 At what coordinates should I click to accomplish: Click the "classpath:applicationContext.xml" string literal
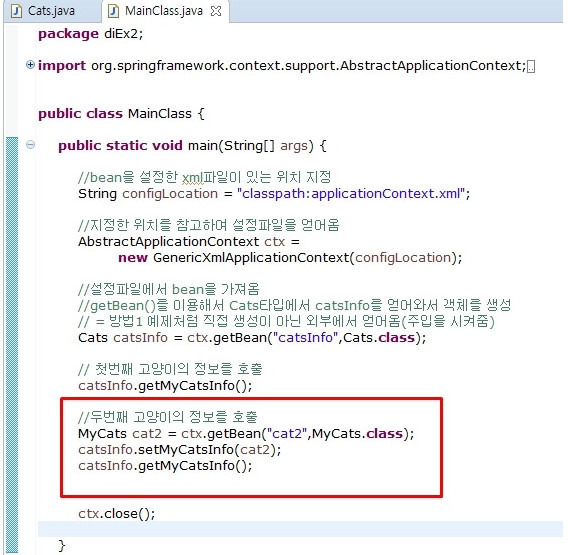[351, 194]
